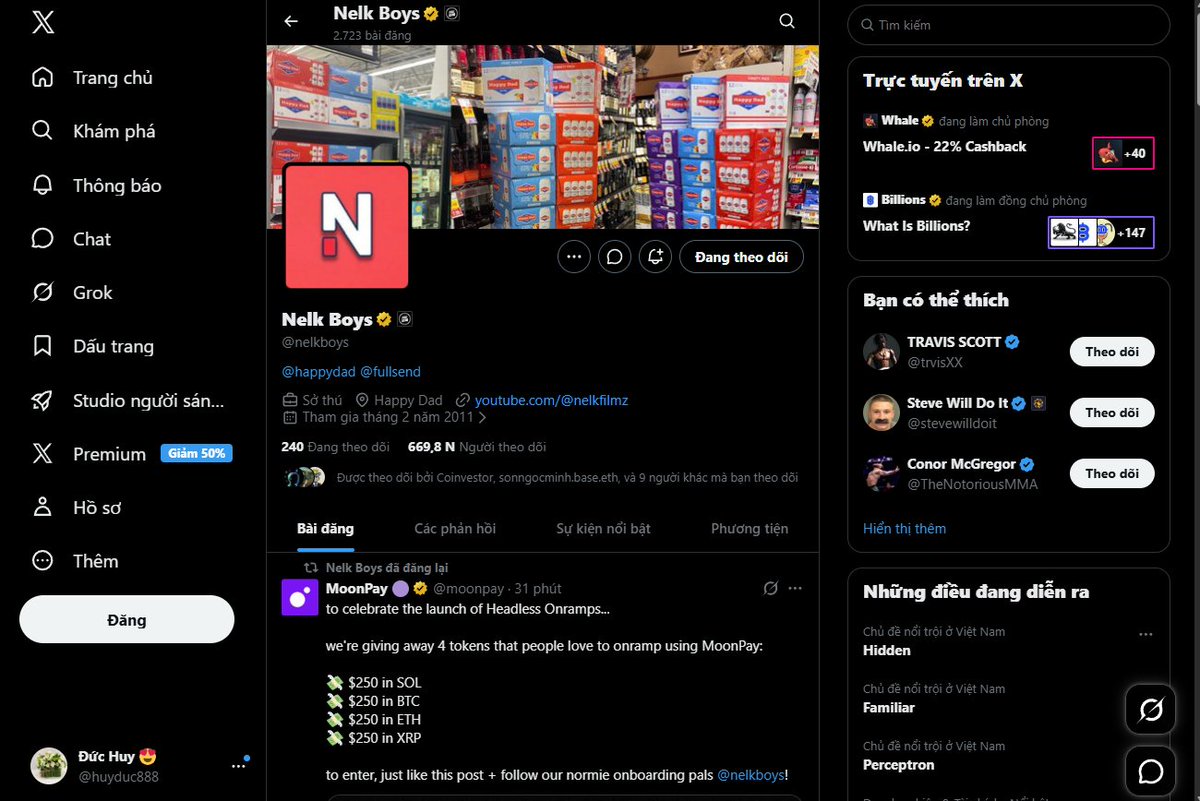This screenshot has height=801, width=1200.
Task: Follow TRAVIS SCOTT
Action: pos(1112,351)
